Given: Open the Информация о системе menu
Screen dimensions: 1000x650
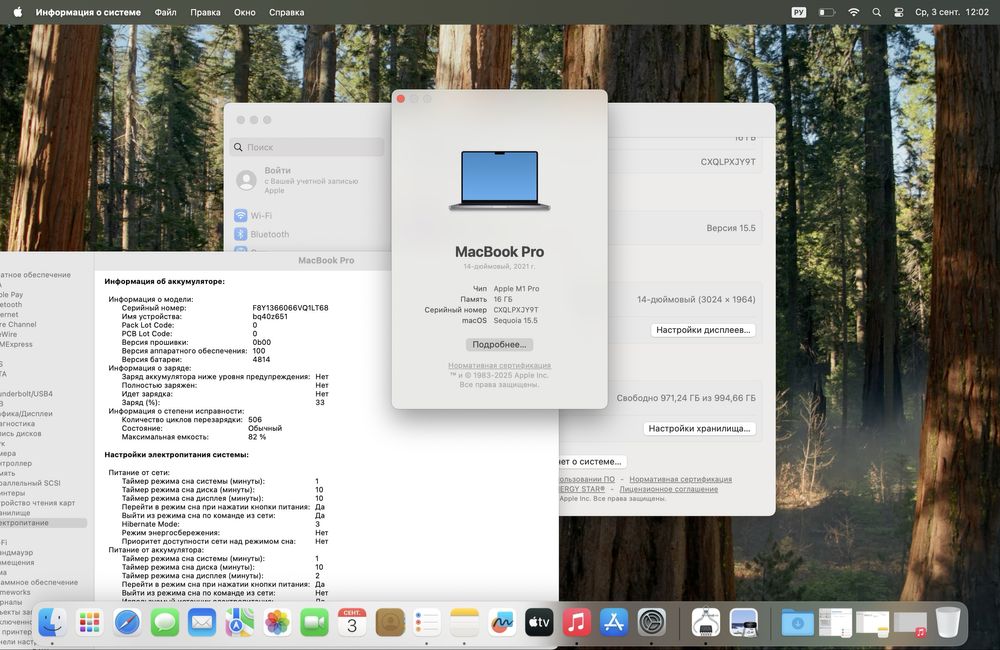Looking at the screenshot, I should pos(88,12).
